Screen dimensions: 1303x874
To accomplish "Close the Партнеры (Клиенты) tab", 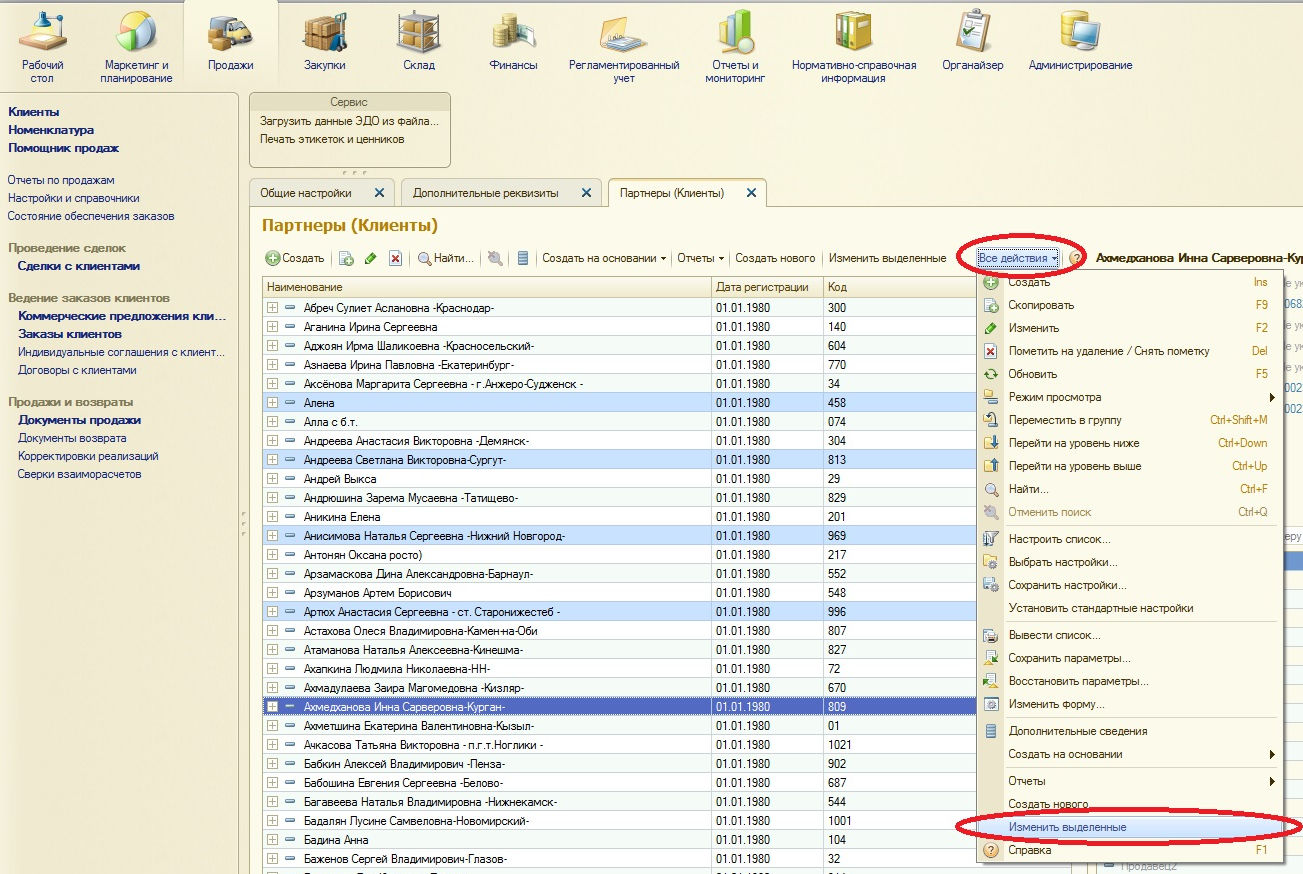I will tap(751, 193).
